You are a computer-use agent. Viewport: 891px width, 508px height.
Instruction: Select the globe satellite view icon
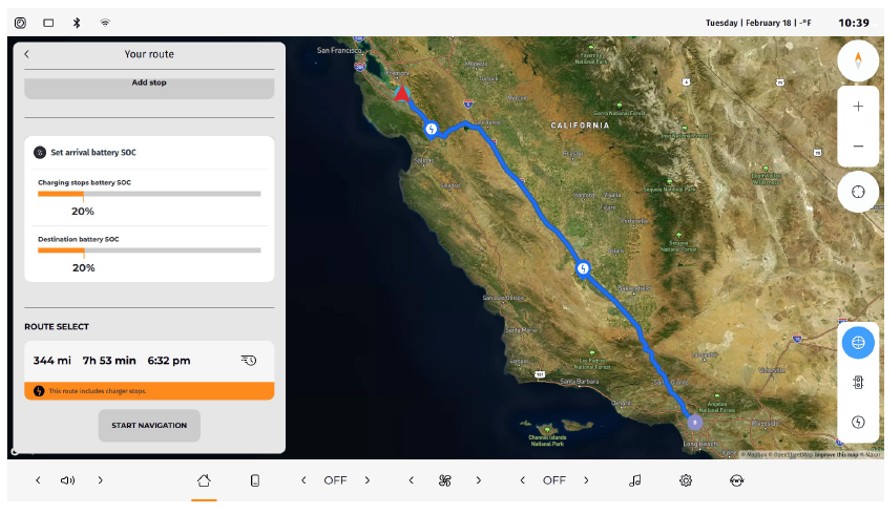point(858,343)
